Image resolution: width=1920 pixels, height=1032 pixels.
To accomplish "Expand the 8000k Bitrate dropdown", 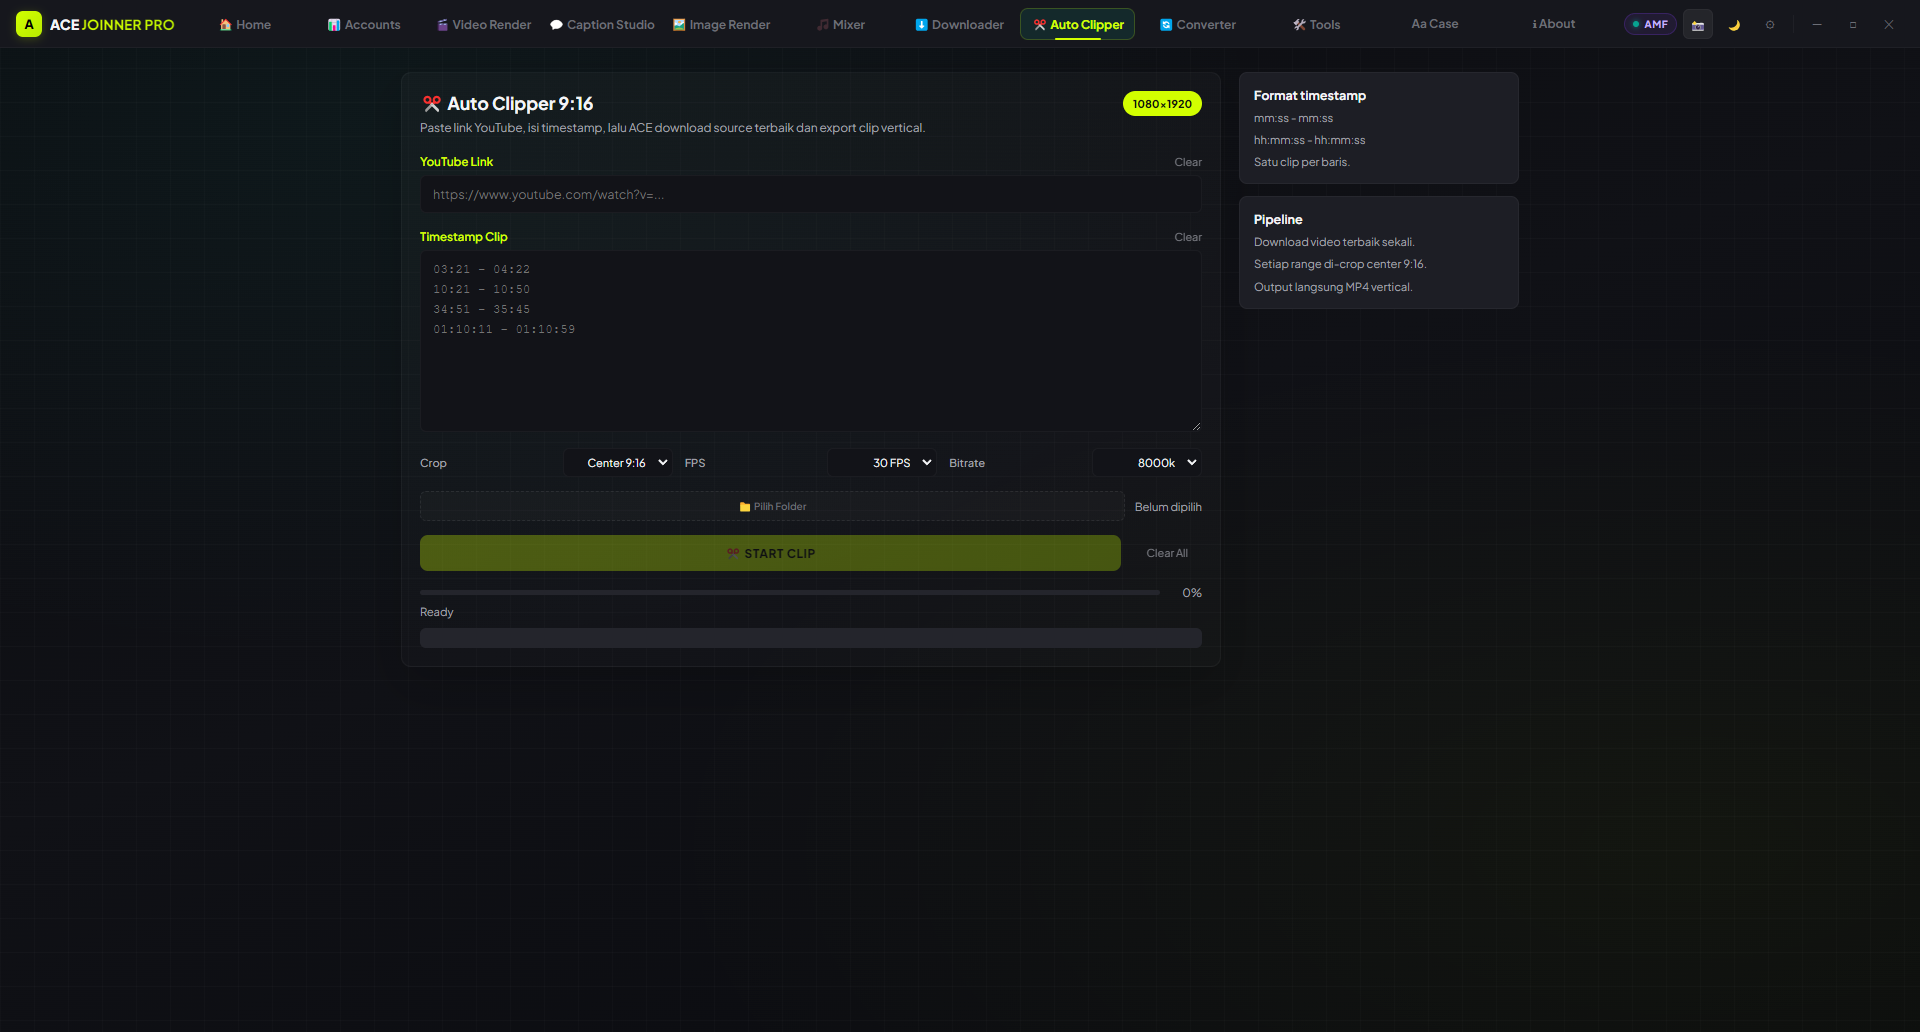I will coord(1147,463).
